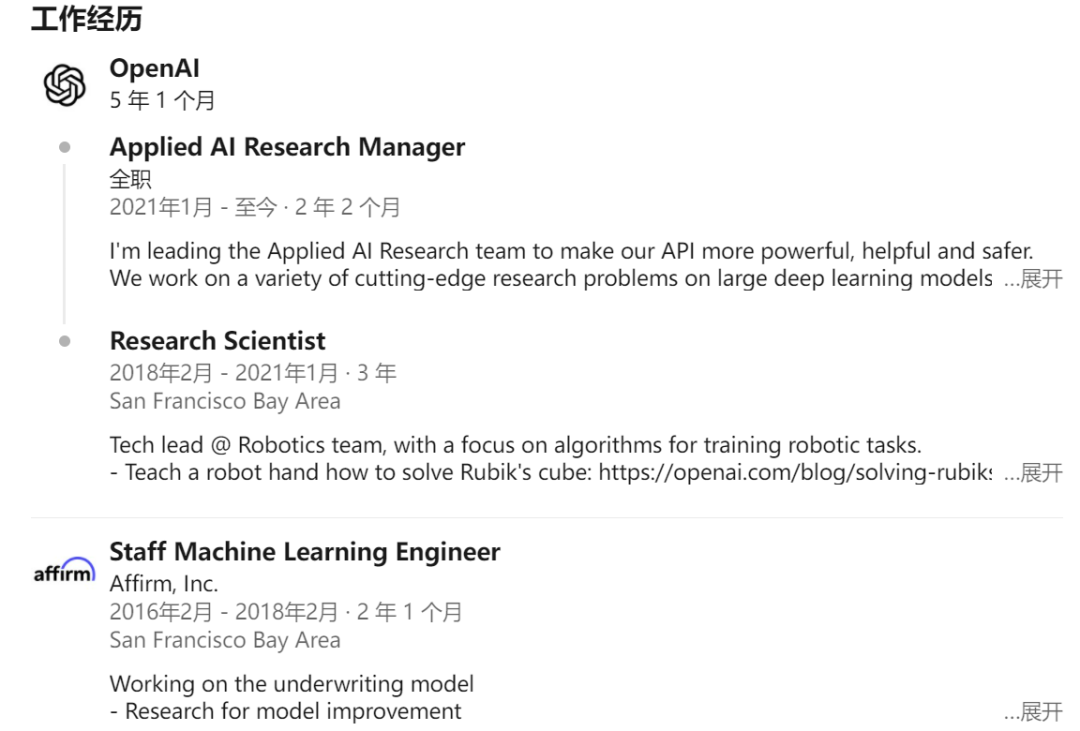The width and height of the screenshot is (1080, 731).
Task: Follow the openai.com solving-rubiks blog URL
Action: pos(796,473)
